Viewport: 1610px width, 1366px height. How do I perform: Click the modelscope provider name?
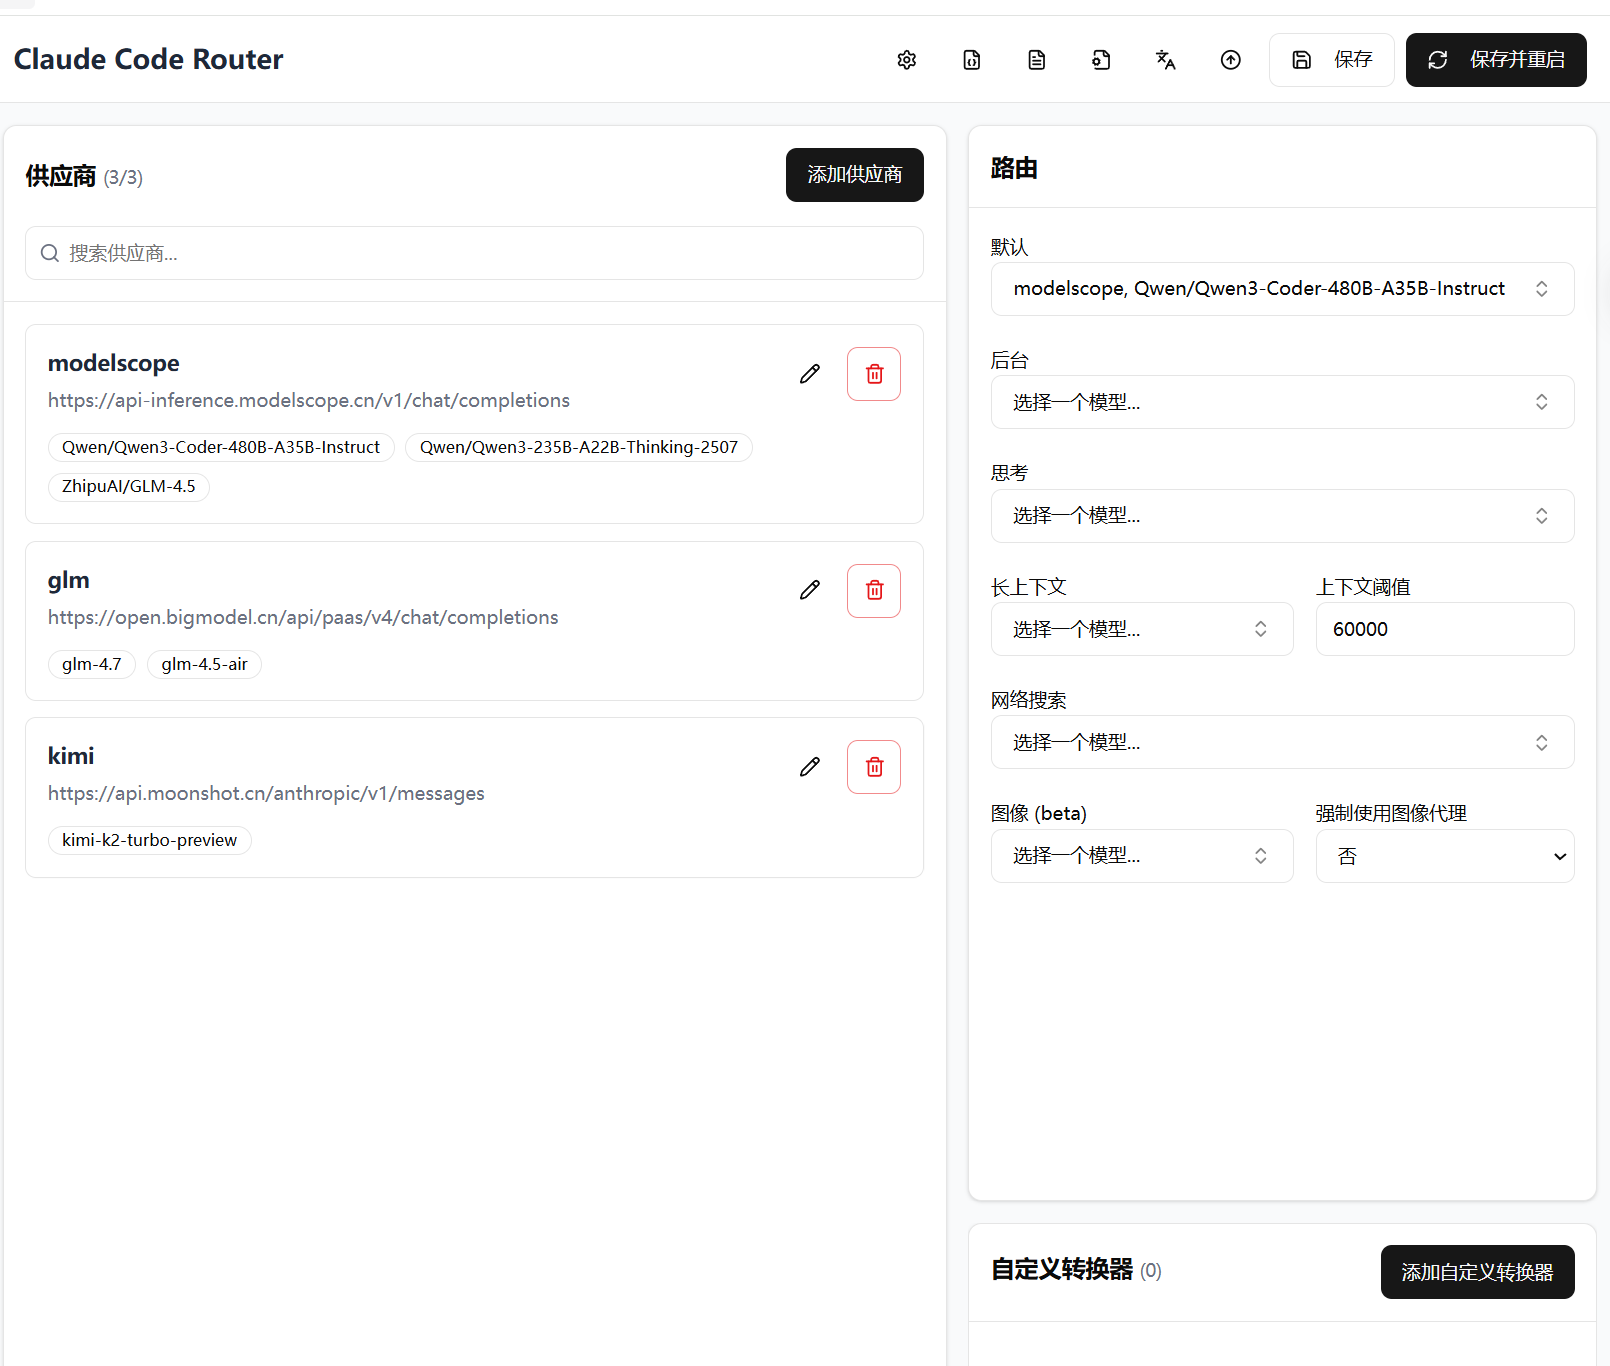pos(114,363)
